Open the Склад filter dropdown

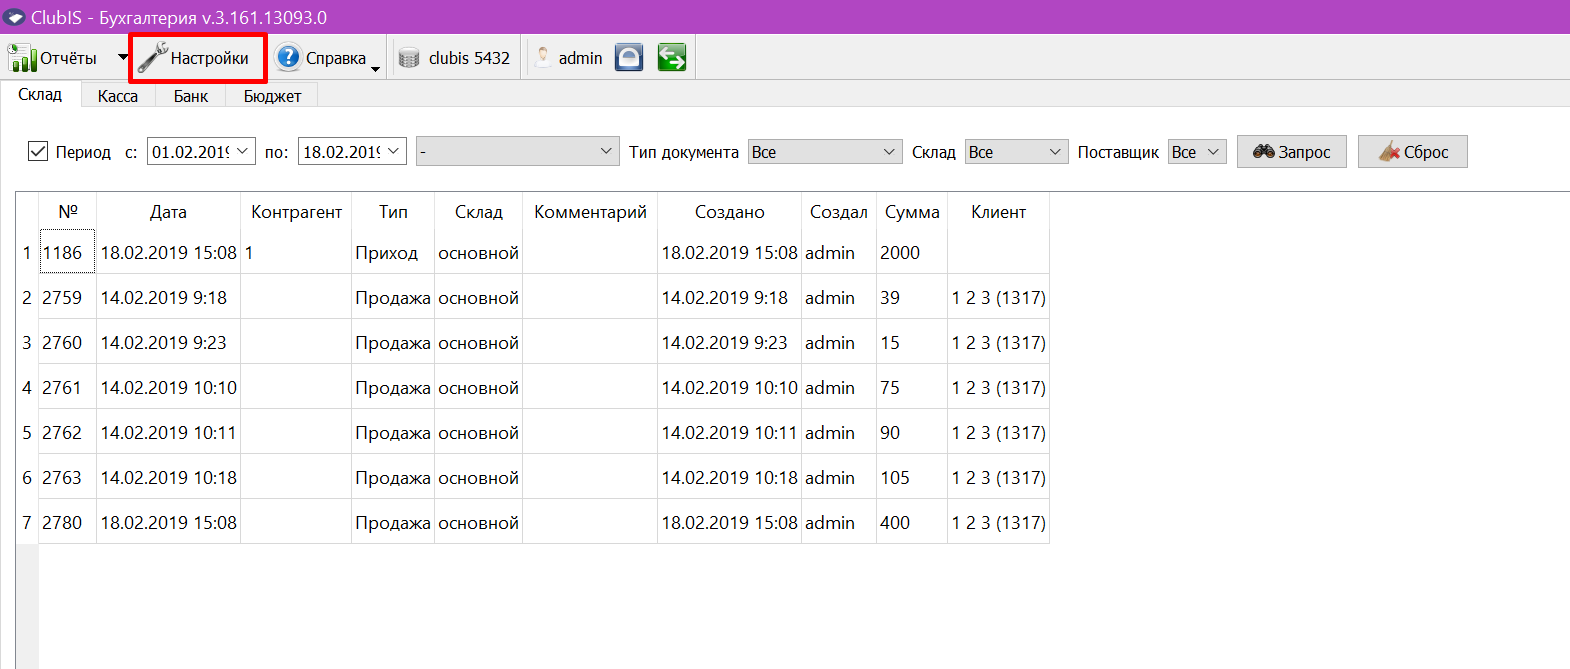pyautogui.click(x=1016, y=152)
